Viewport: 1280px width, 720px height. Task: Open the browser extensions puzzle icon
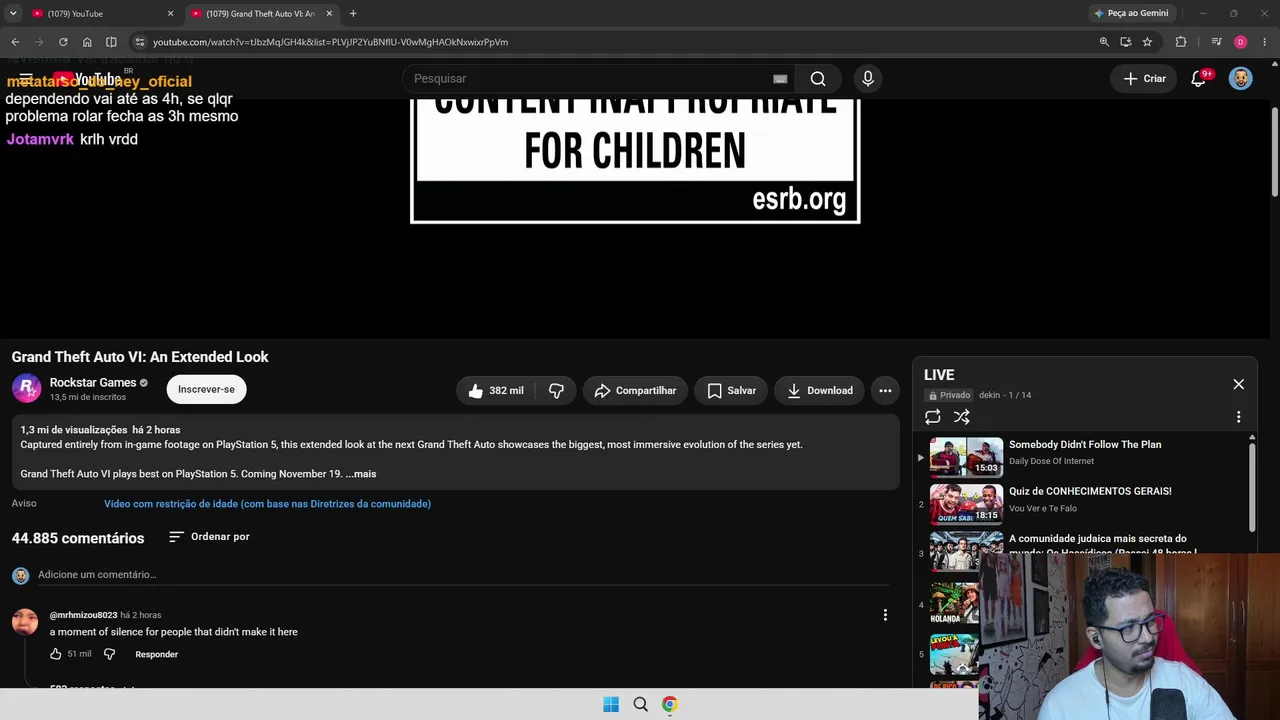(x=1181, y=42)
